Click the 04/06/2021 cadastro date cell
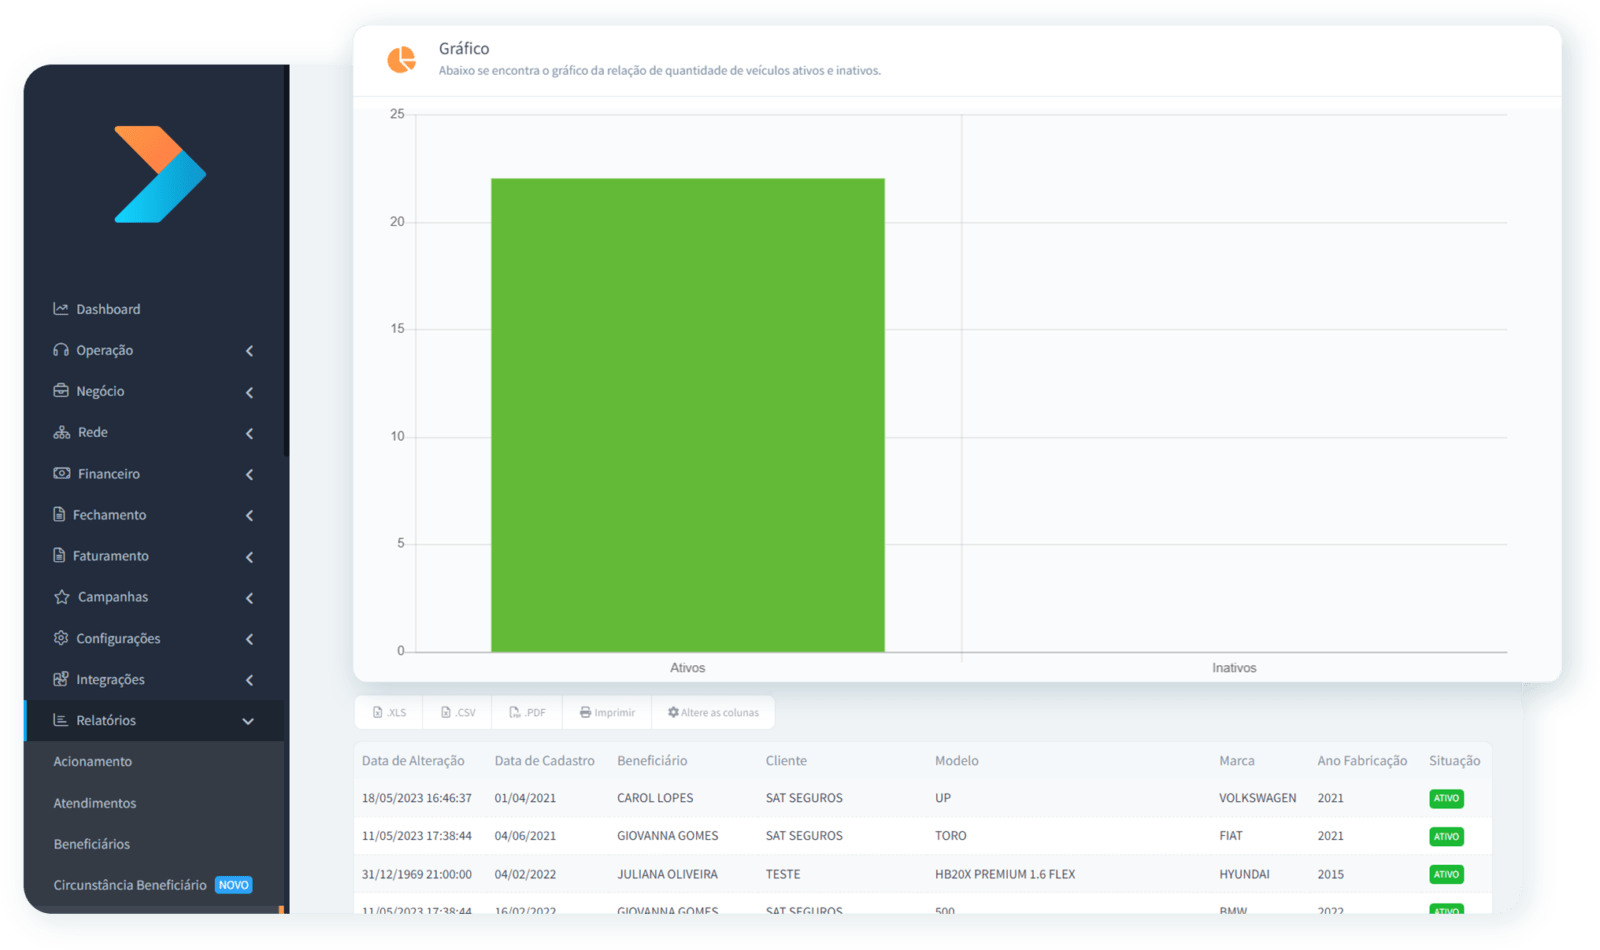Screen dimensions: 1600x950 coord(525,836)
